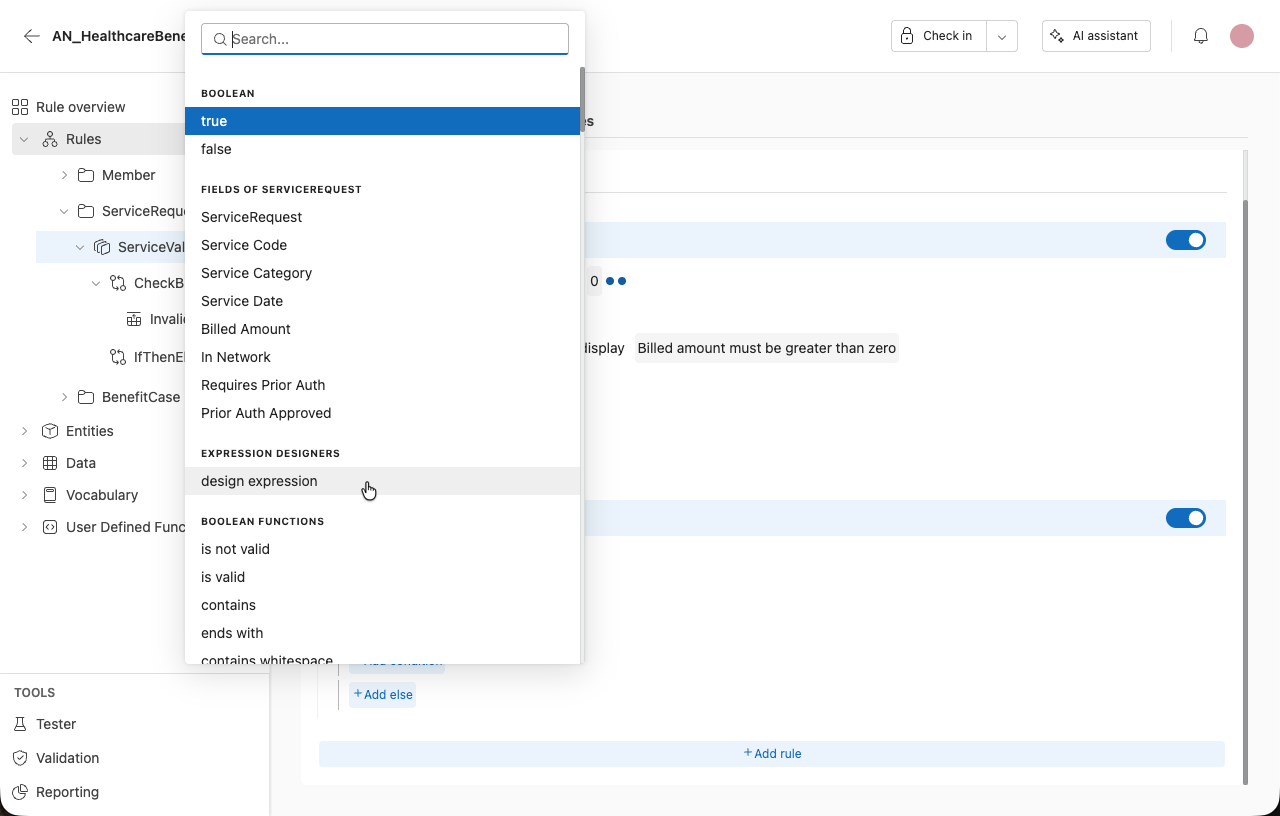Click the Member folder icon

pos(86,175)
